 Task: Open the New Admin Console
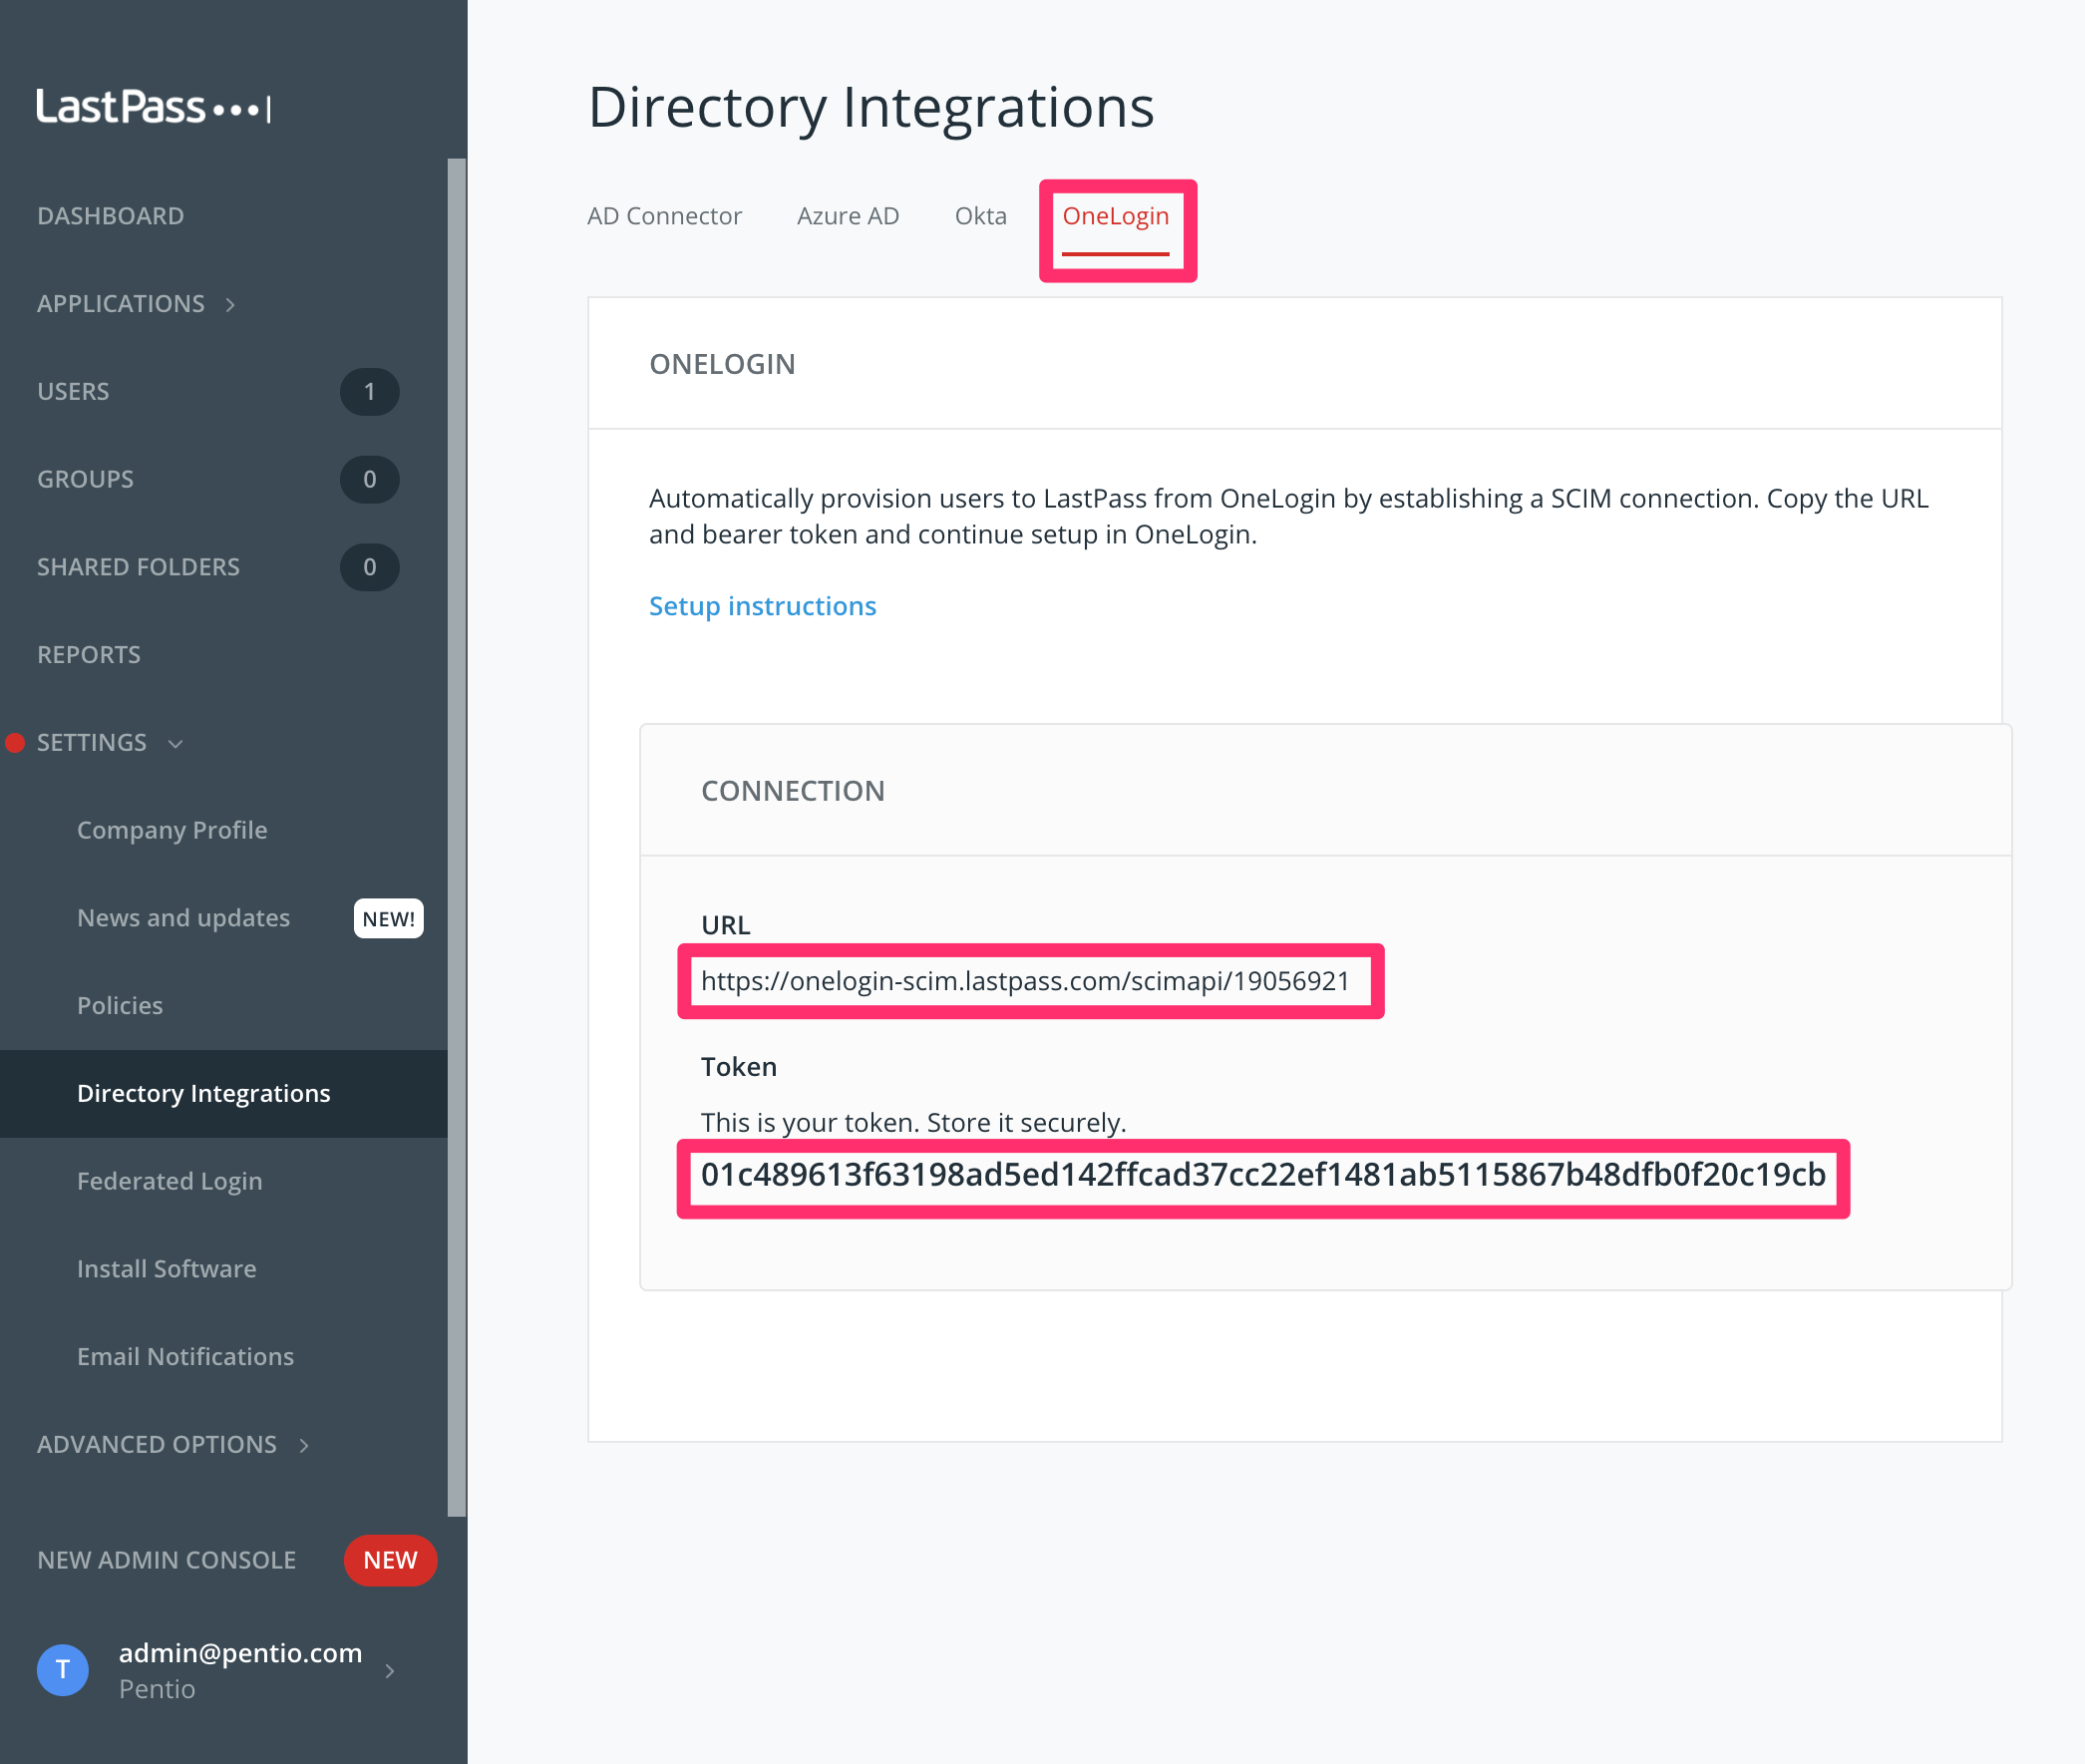point(166,1561)
